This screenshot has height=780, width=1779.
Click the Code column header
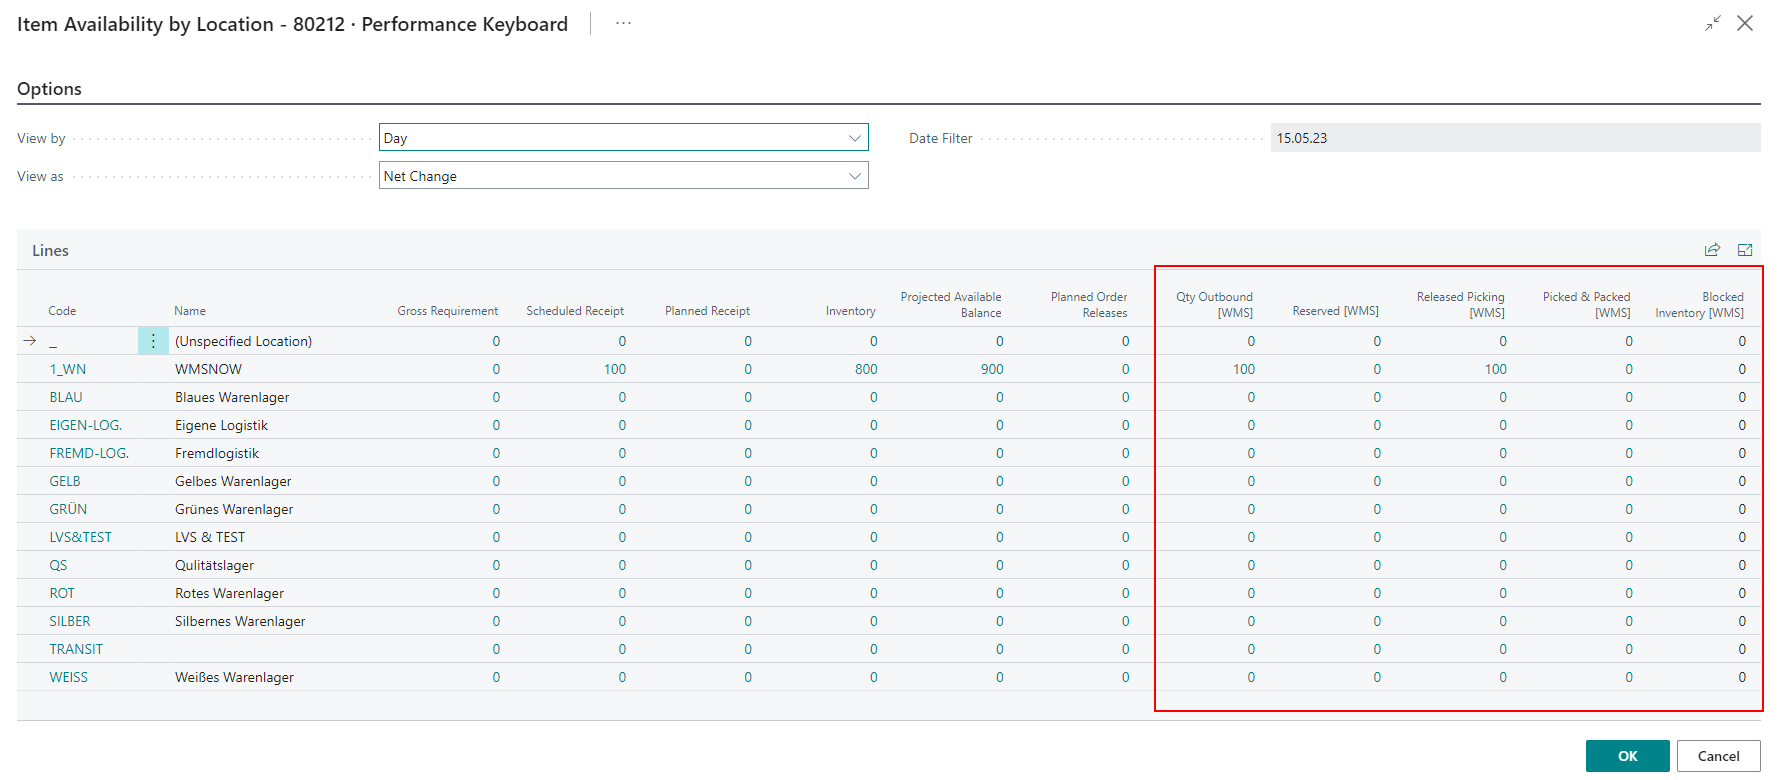(62, 311)
